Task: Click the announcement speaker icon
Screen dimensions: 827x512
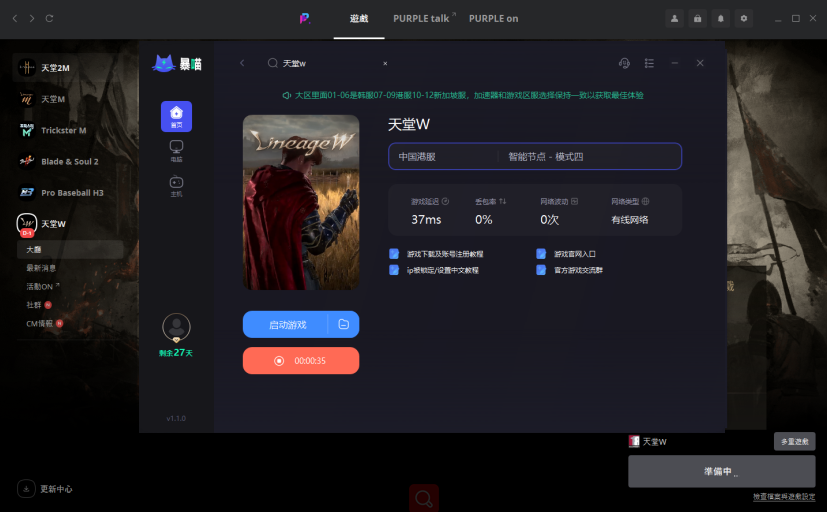Action: [286, 95]
